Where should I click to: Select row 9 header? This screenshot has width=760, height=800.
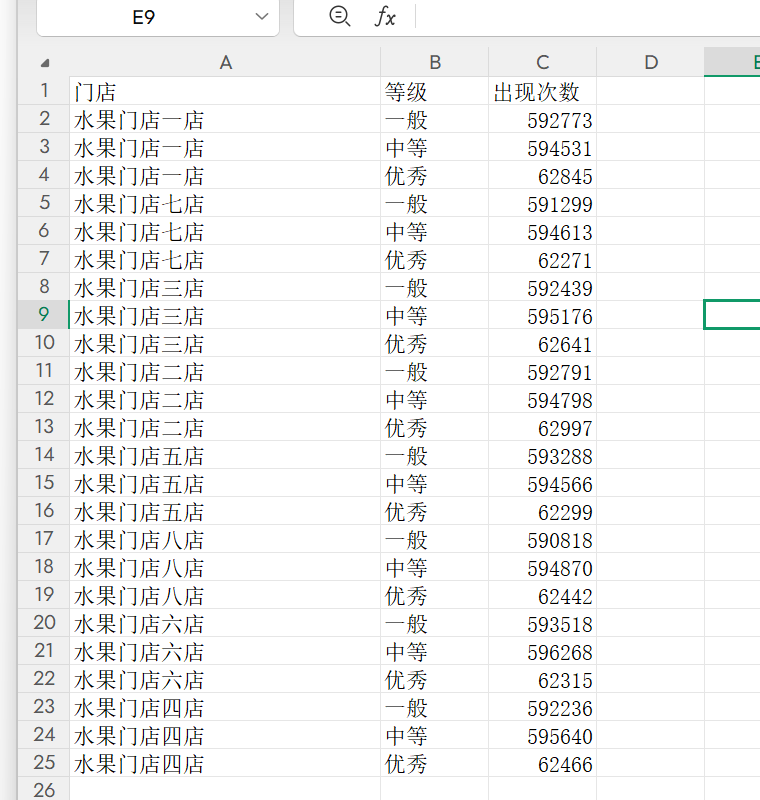click(x=44, y=316)
